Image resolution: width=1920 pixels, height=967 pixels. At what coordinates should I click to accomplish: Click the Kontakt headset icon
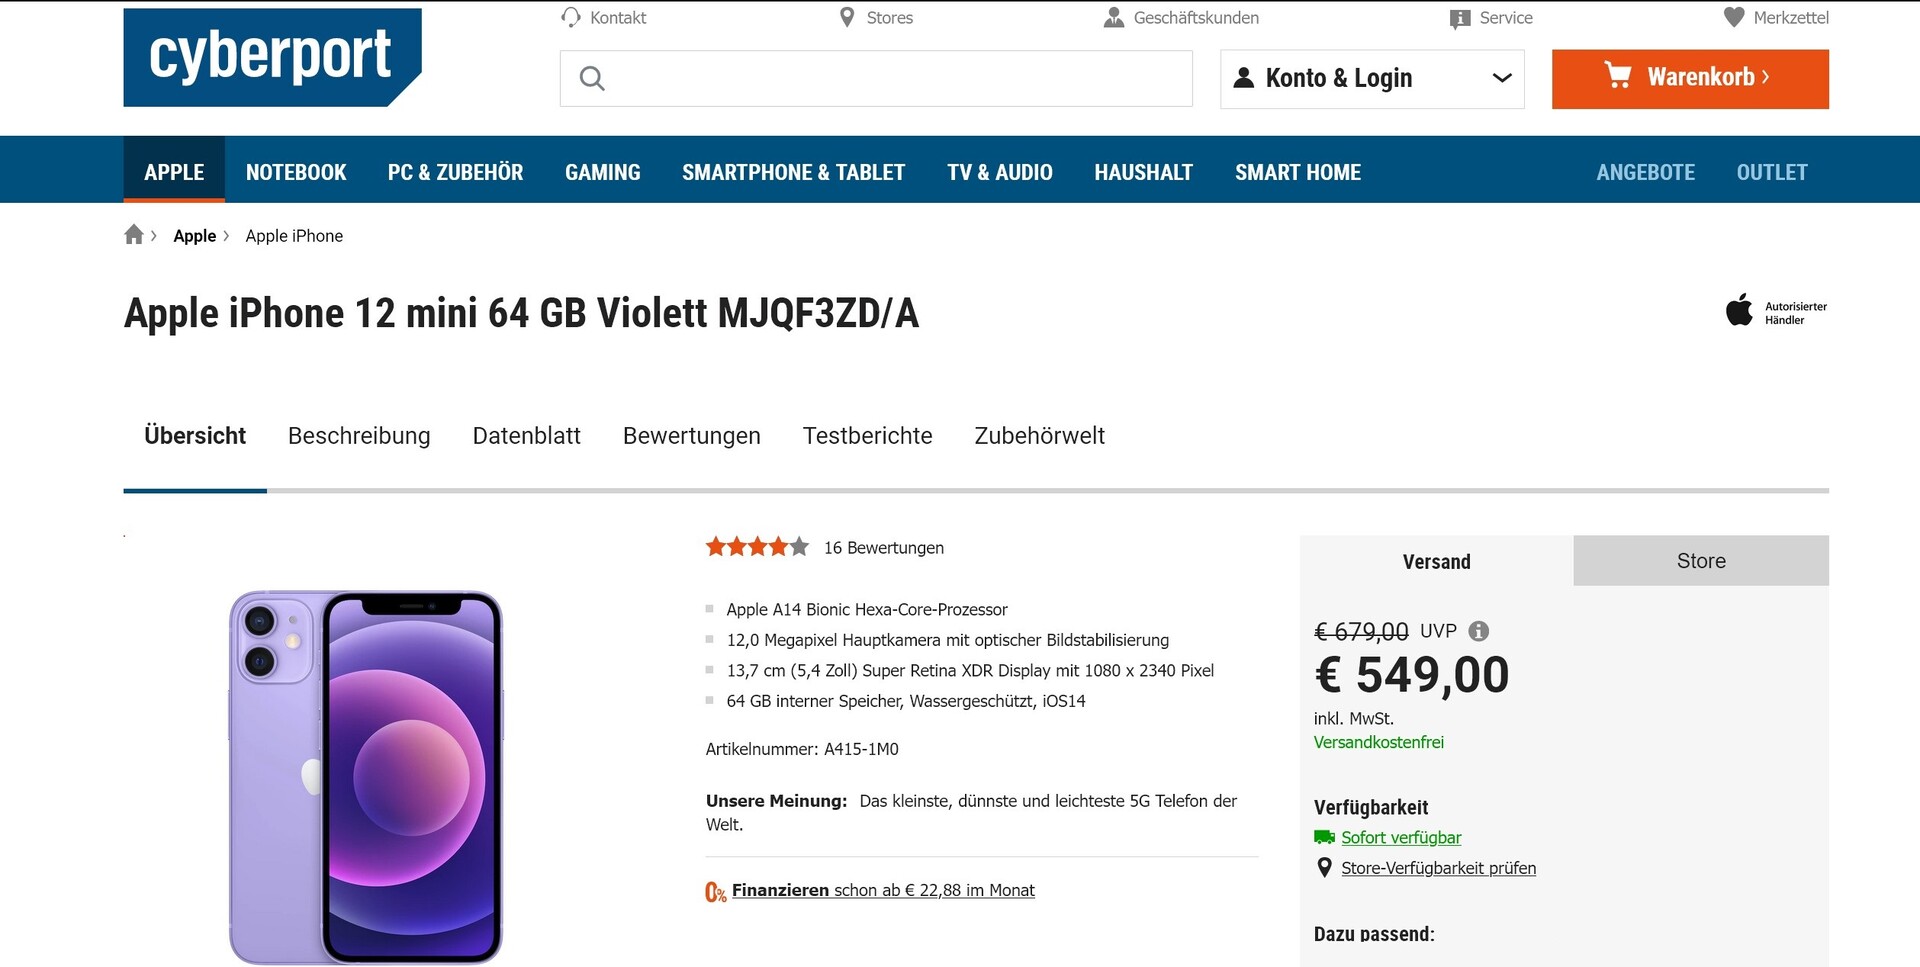click(x=571, y=17)
